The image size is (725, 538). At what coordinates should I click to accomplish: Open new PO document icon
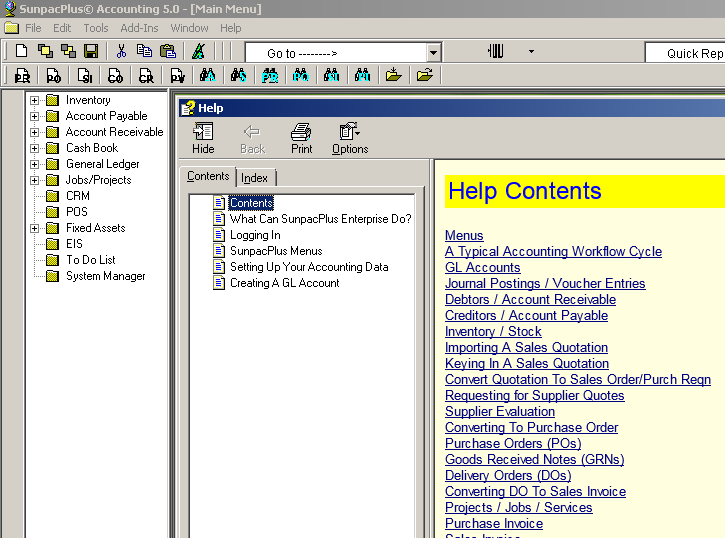click(53, 75)
